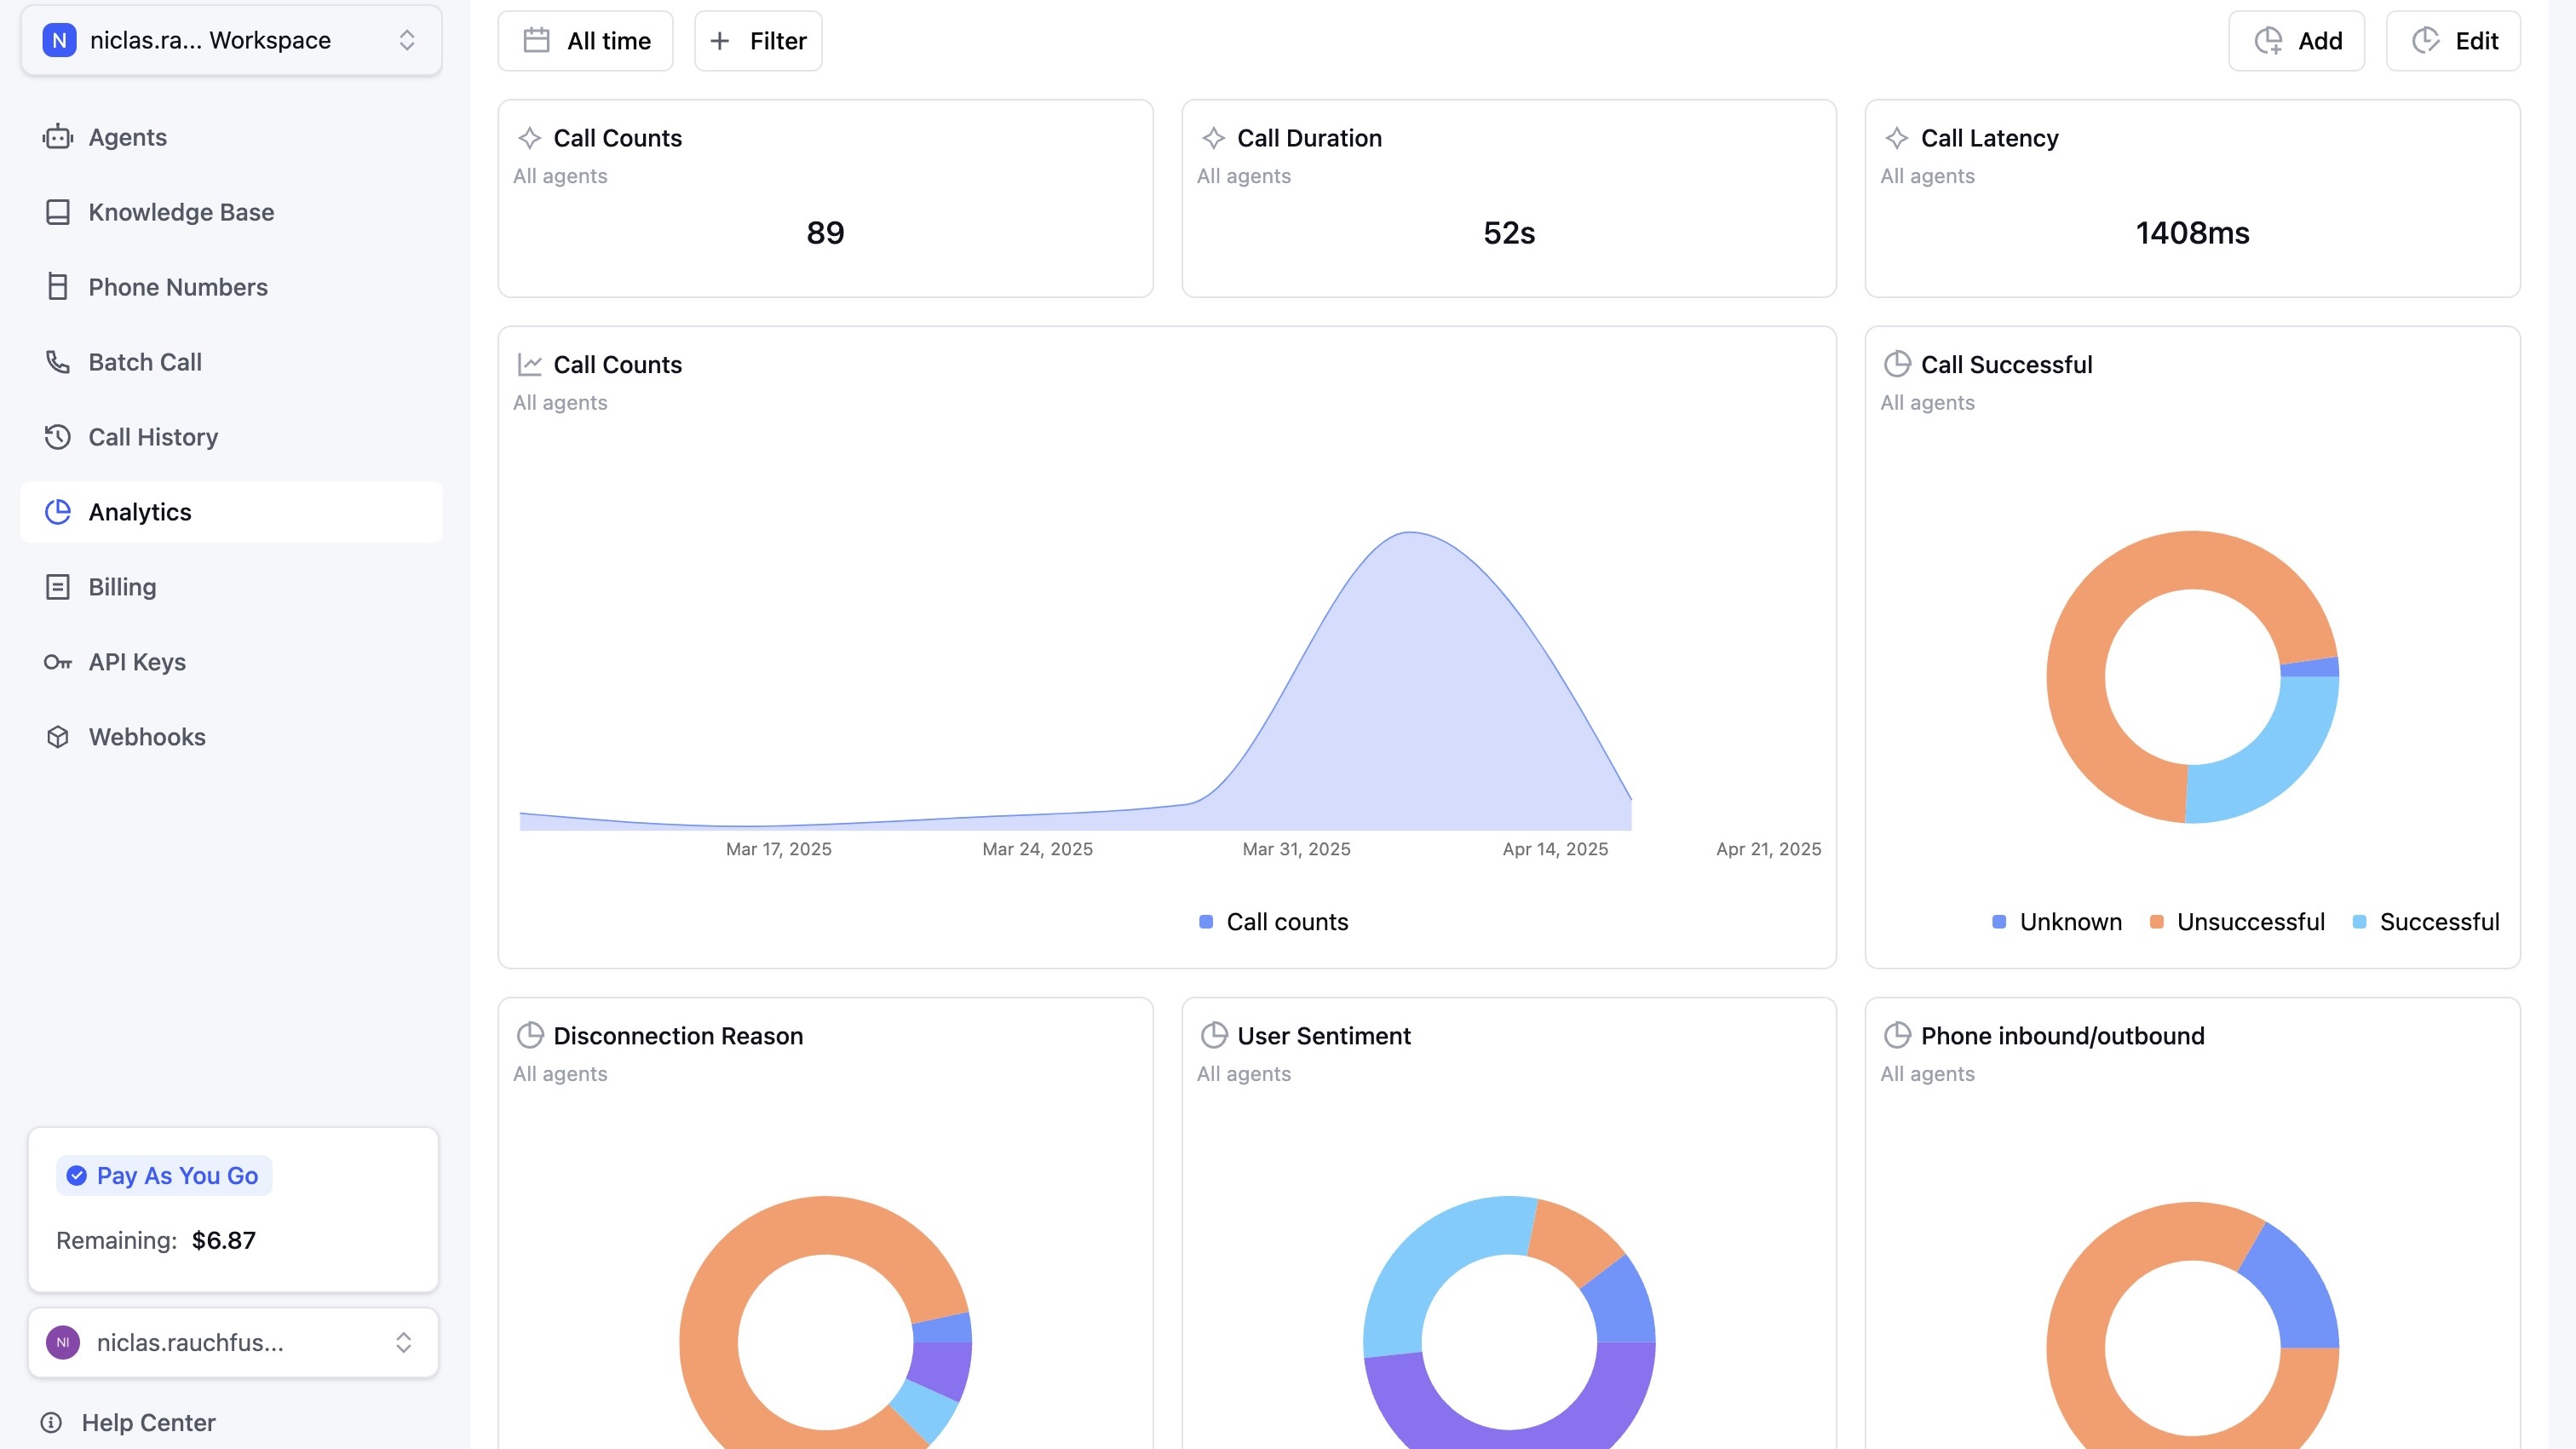Open the niclas.rauchfus account menu
Image resolution: width=2576 pixels, height=1449 pixels.
(x=232, y=1342)
